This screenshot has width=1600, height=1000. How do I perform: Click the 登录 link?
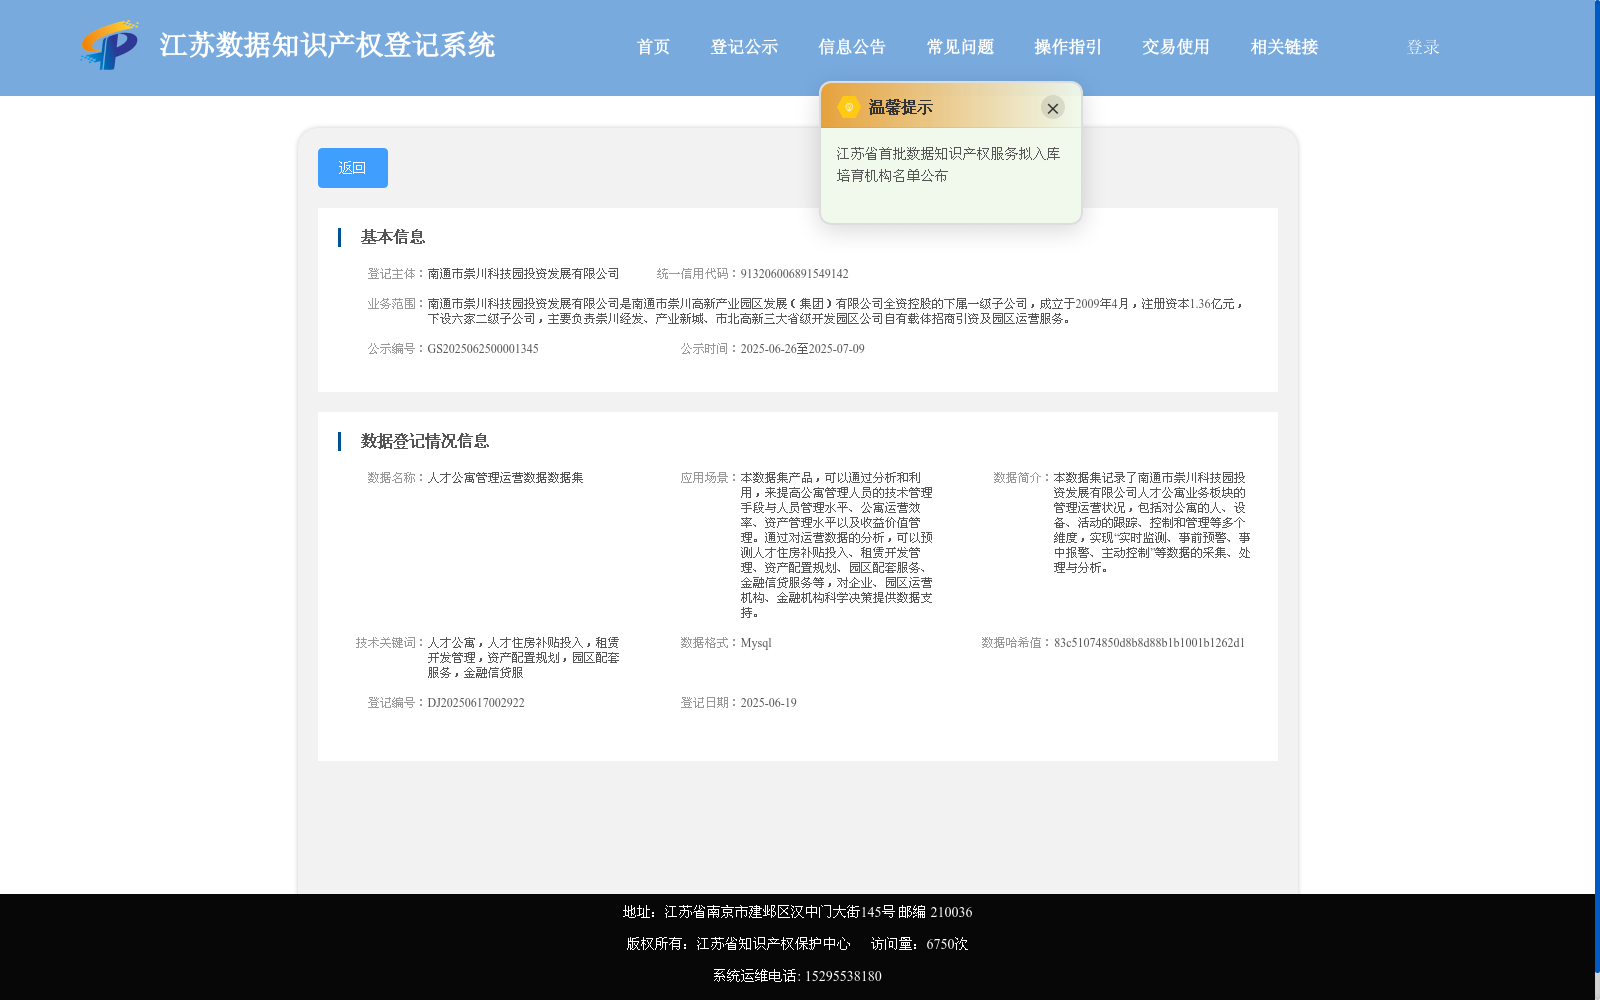click(x=1423, y=47)
